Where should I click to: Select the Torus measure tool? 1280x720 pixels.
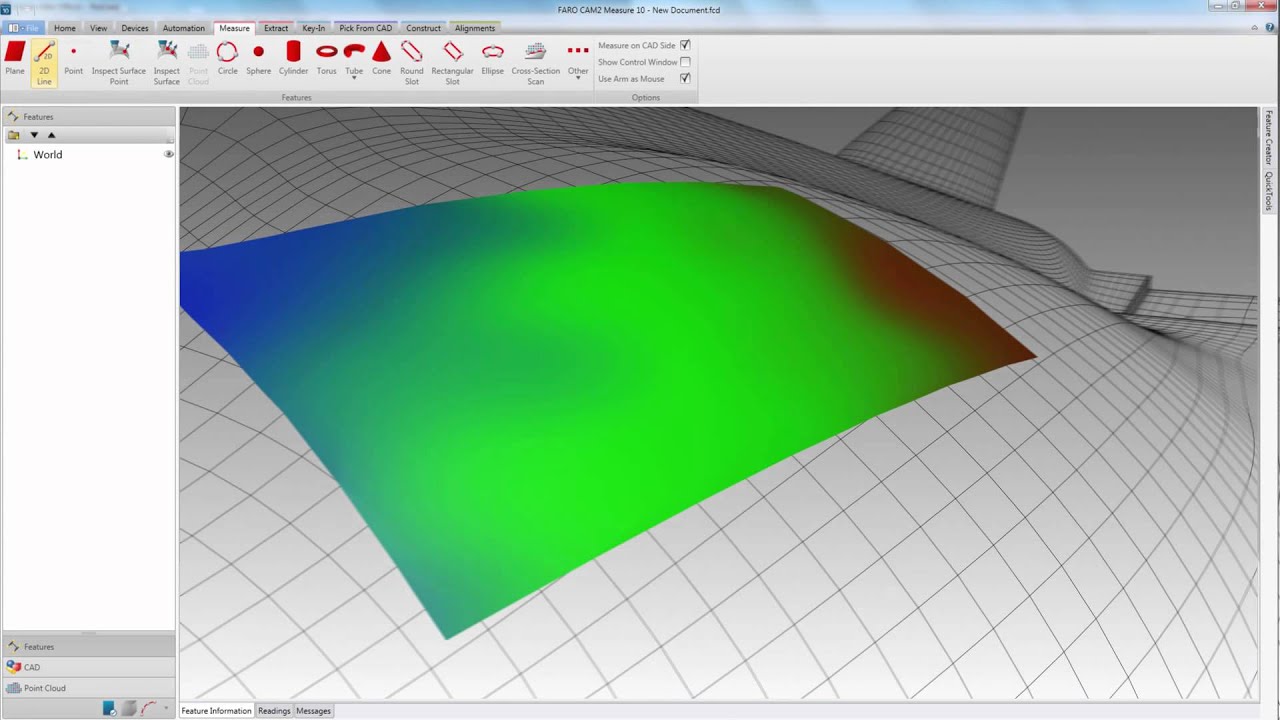327,59
